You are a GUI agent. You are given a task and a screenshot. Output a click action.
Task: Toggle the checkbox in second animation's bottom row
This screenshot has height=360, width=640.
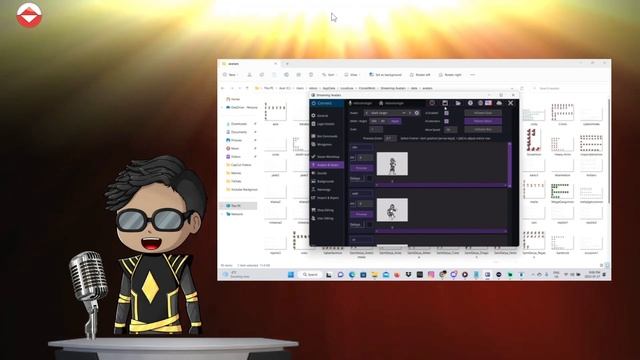tap(369, 224)
